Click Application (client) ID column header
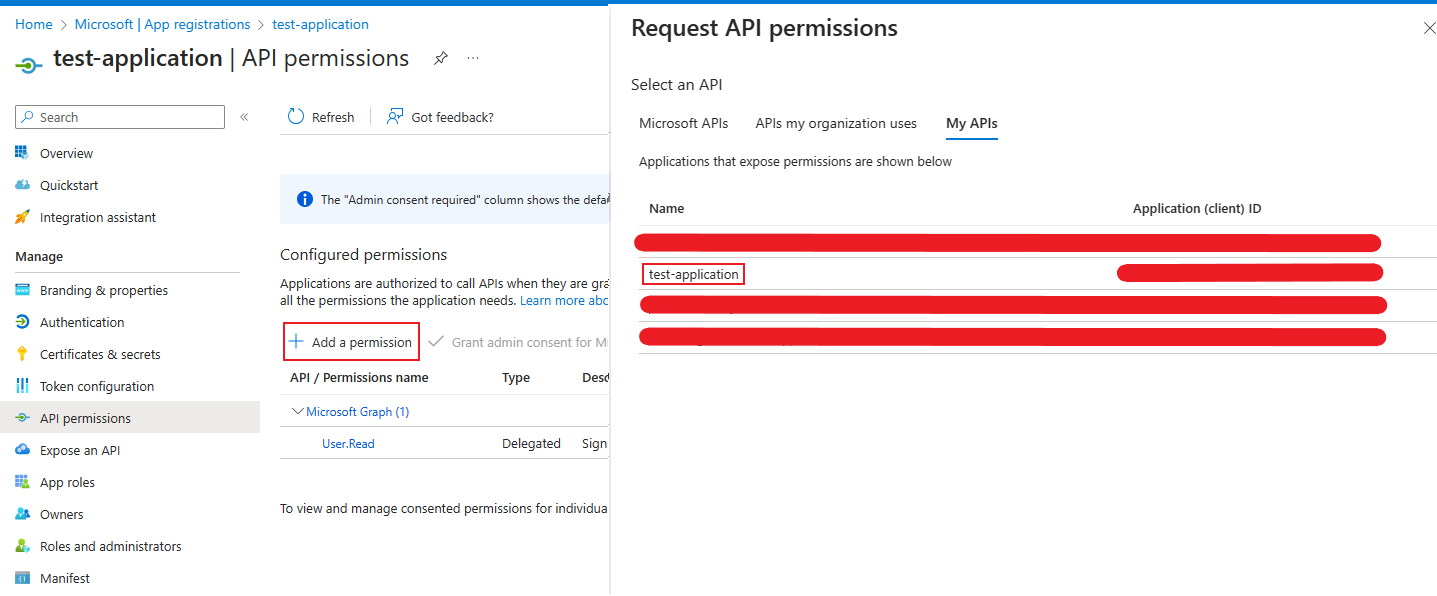Viewport: 1437px width, 596px height. coord(1197,208)
